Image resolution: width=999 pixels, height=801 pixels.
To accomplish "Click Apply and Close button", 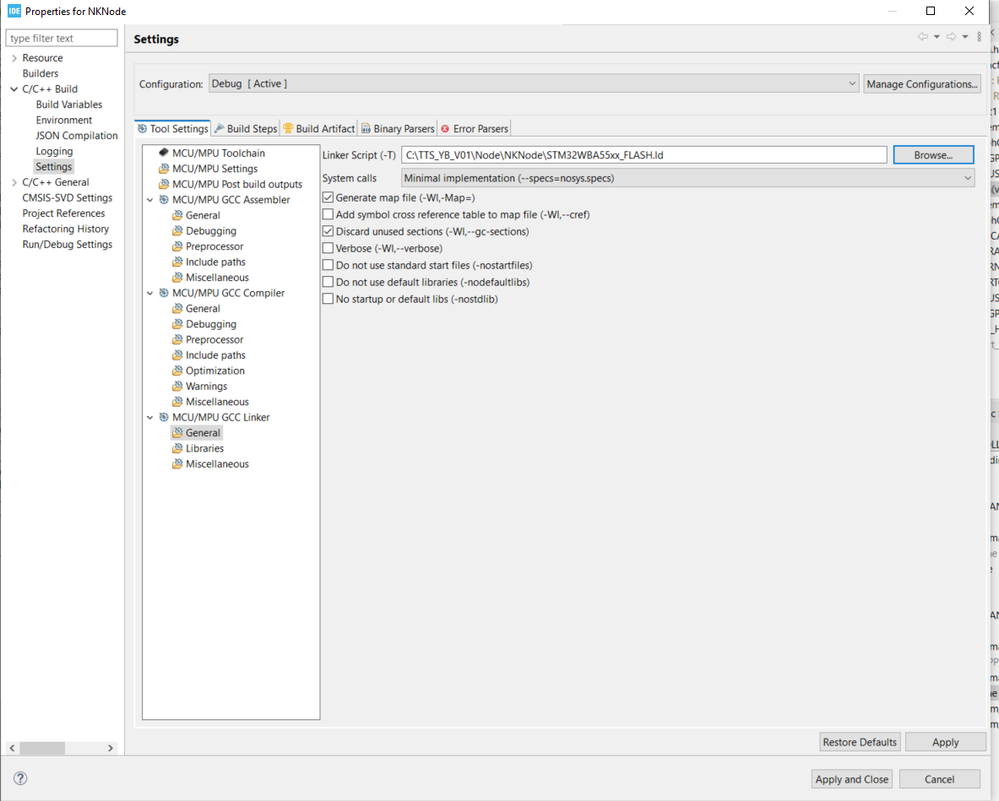I will 852,779.
